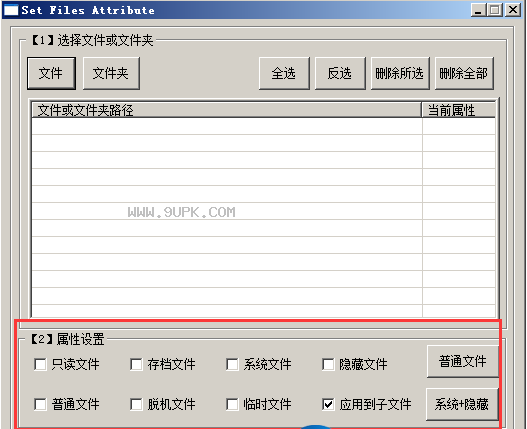Click 删除所选 to remove selected items
Screen dimensions: 527x429
(x=400, y=73)
